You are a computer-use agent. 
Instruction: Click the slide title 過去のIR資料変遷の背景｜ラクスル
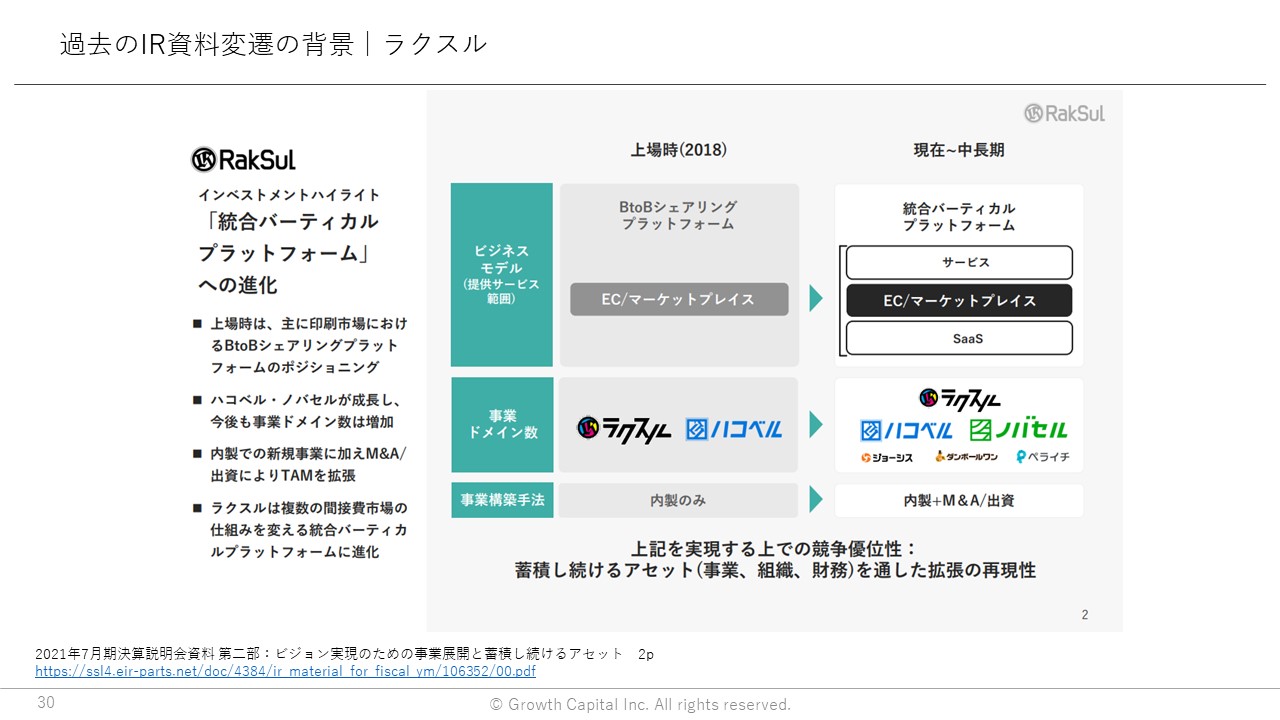pos(273,44)
